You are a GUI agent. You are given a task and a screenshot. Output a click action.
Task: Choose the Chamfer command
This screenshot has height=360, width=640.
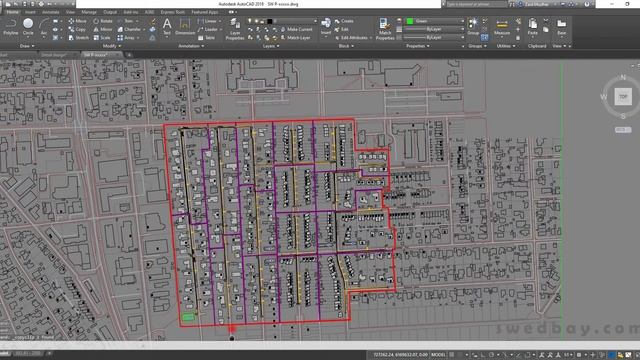(129, 29)
